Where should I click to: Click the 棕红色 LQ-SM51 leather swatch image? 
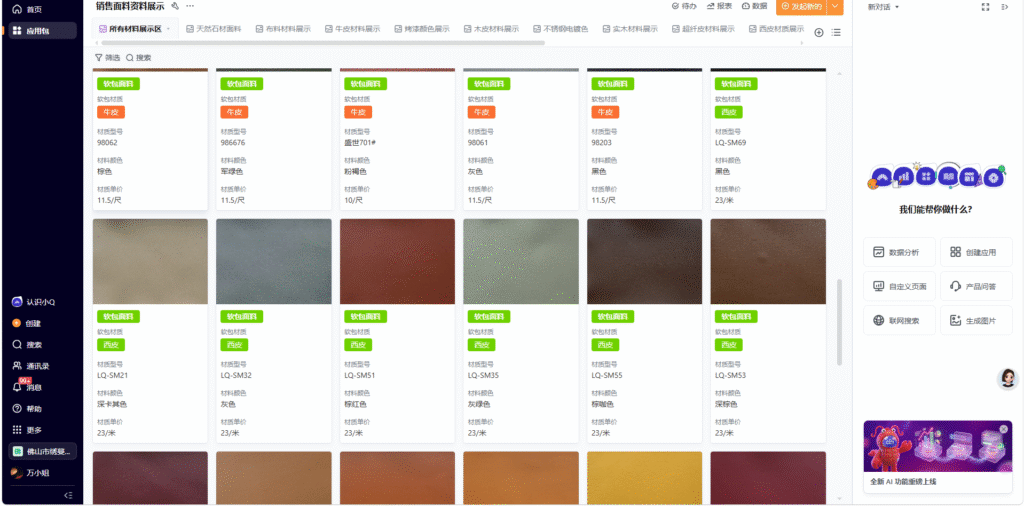point(397,261)
